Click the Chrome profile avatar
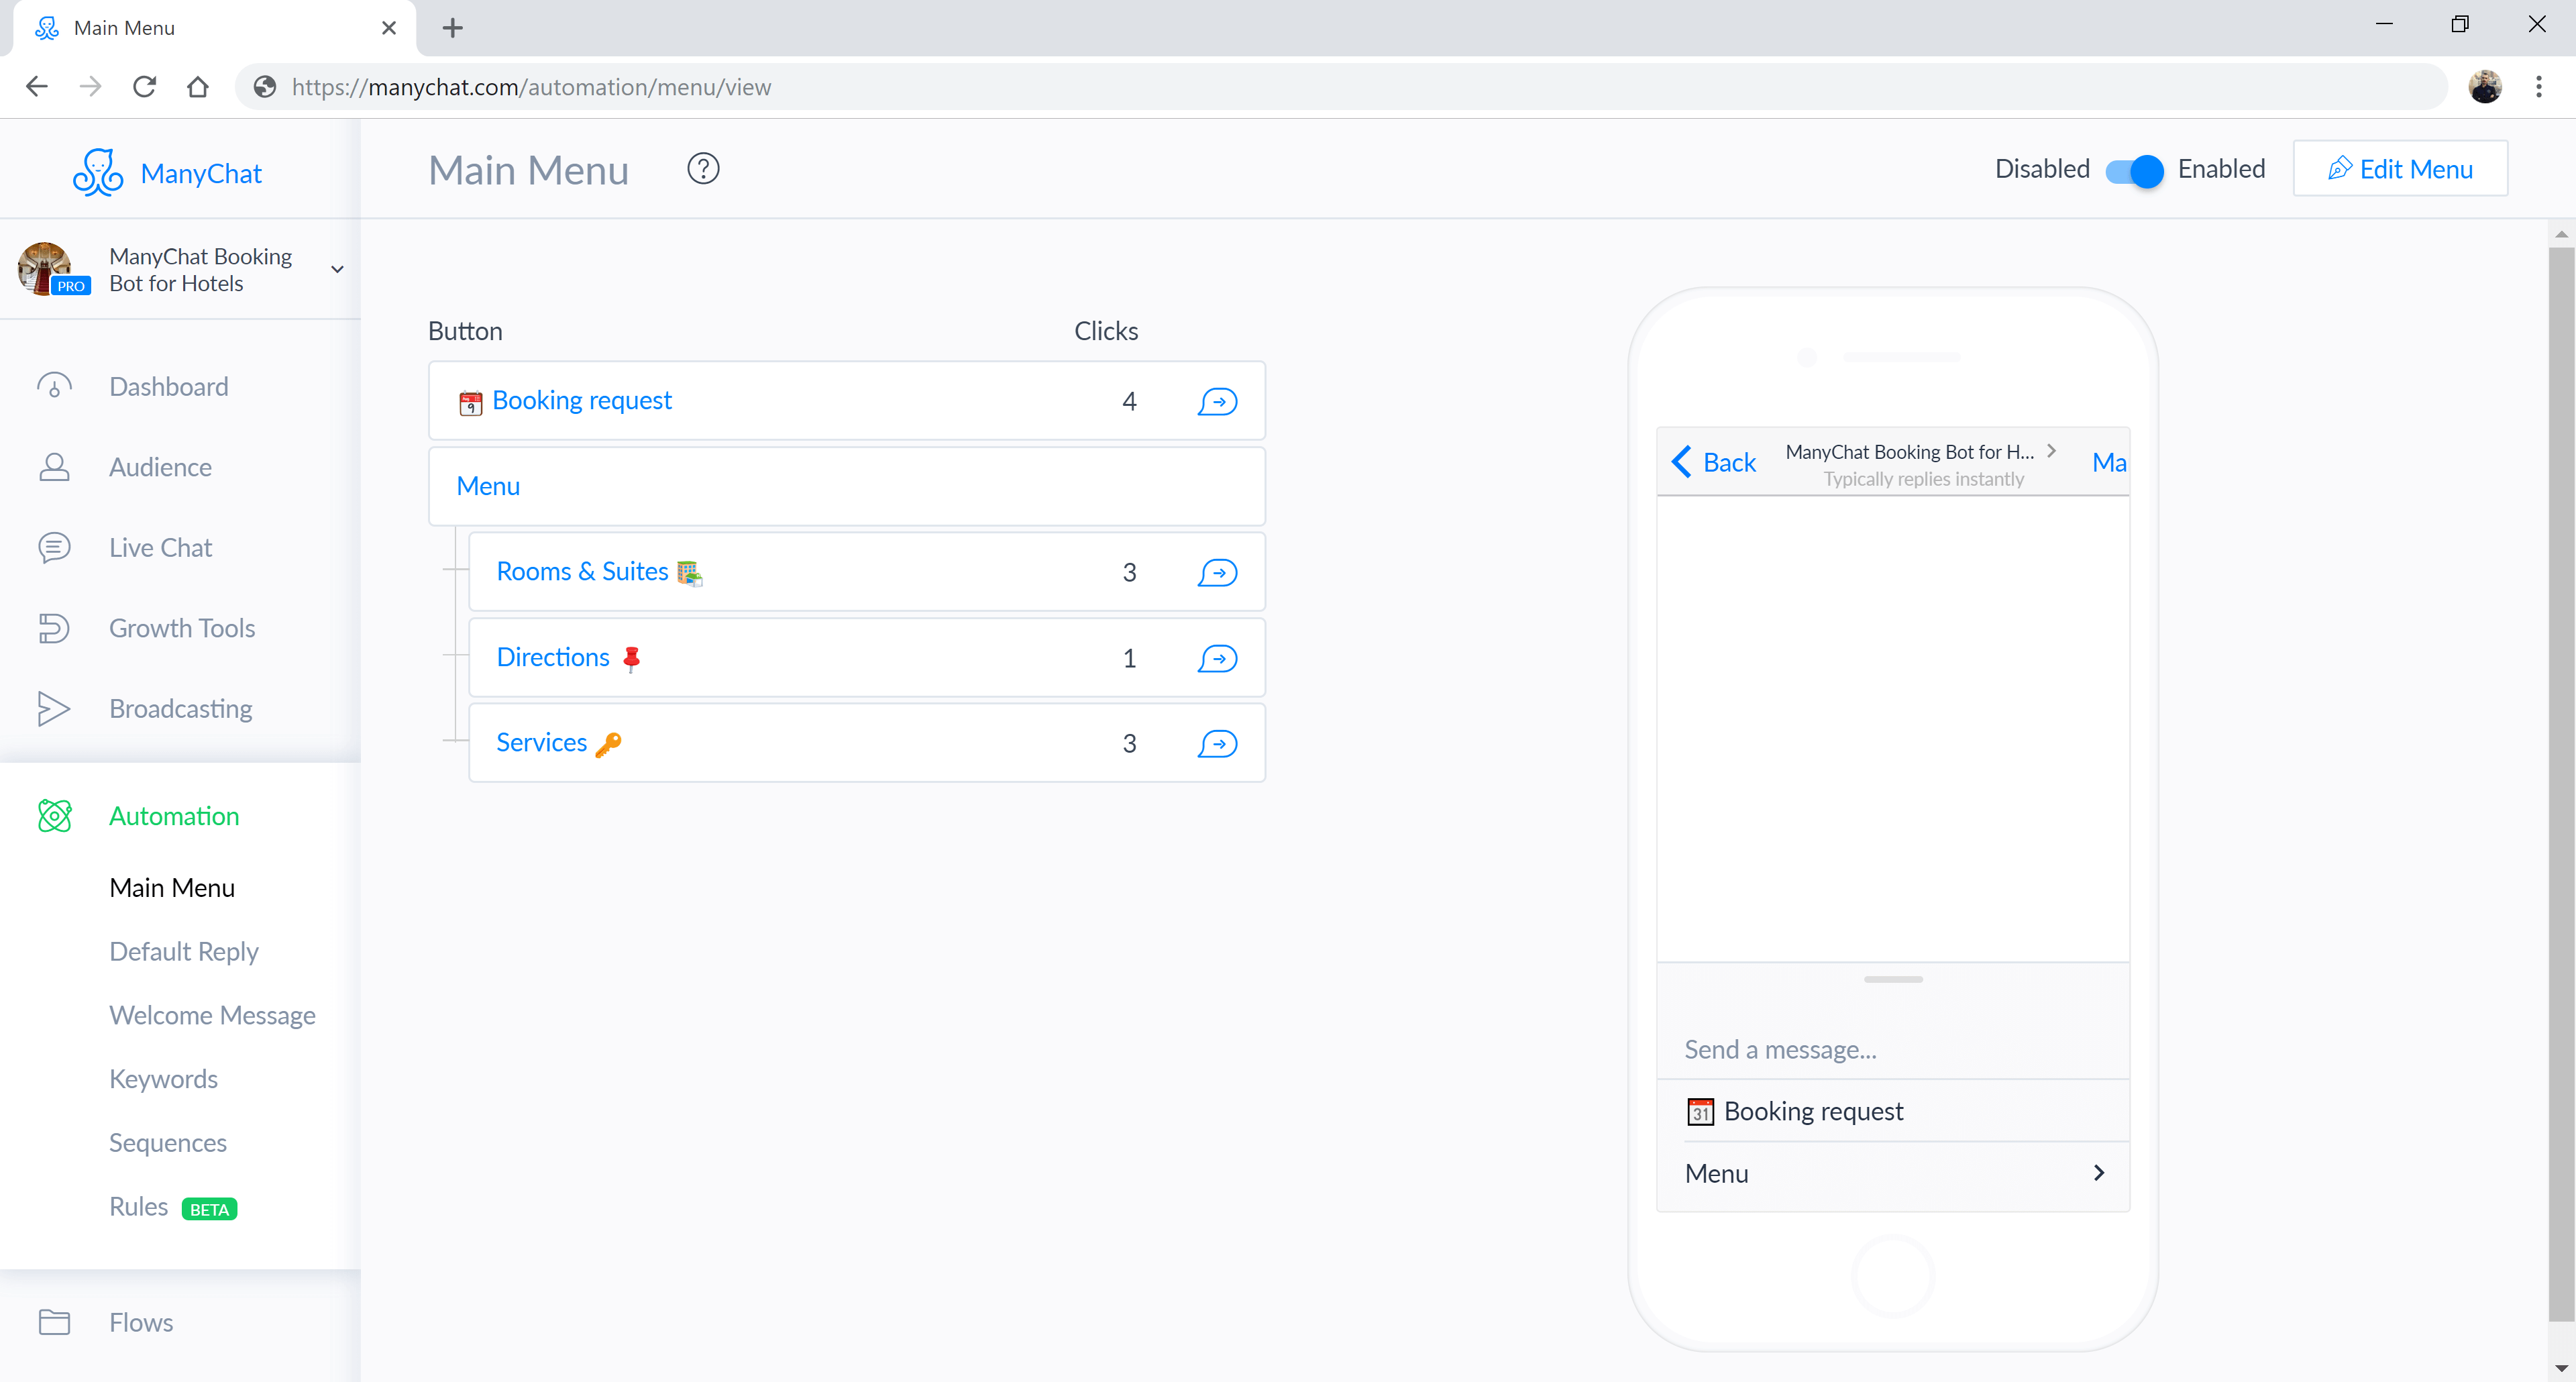 (x=2485, y=87)
